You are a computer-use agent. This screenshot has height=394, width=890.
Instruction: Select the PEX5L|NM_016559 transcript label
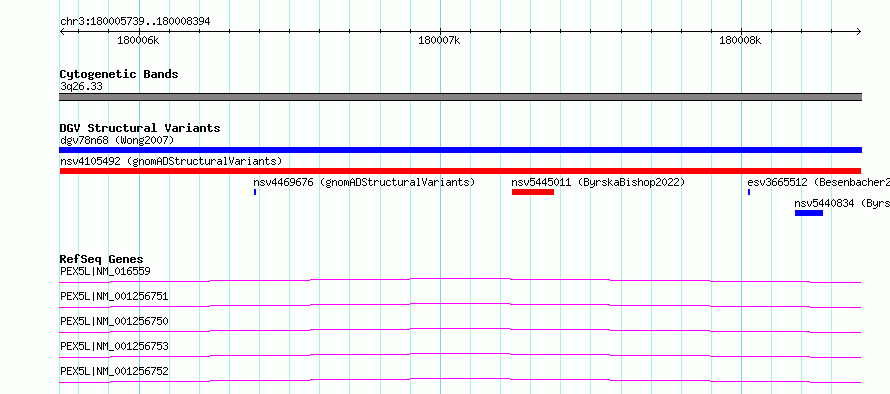click(x=105, y=271)
